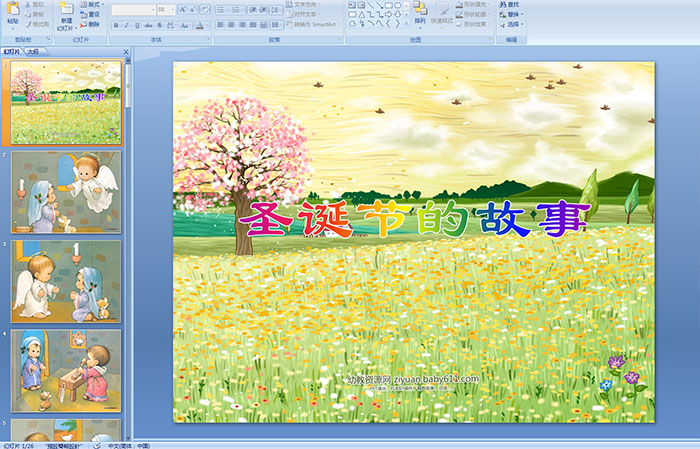Click the Copy icon in clipboard group
700x449 pixels.
[x=29, y=14]
